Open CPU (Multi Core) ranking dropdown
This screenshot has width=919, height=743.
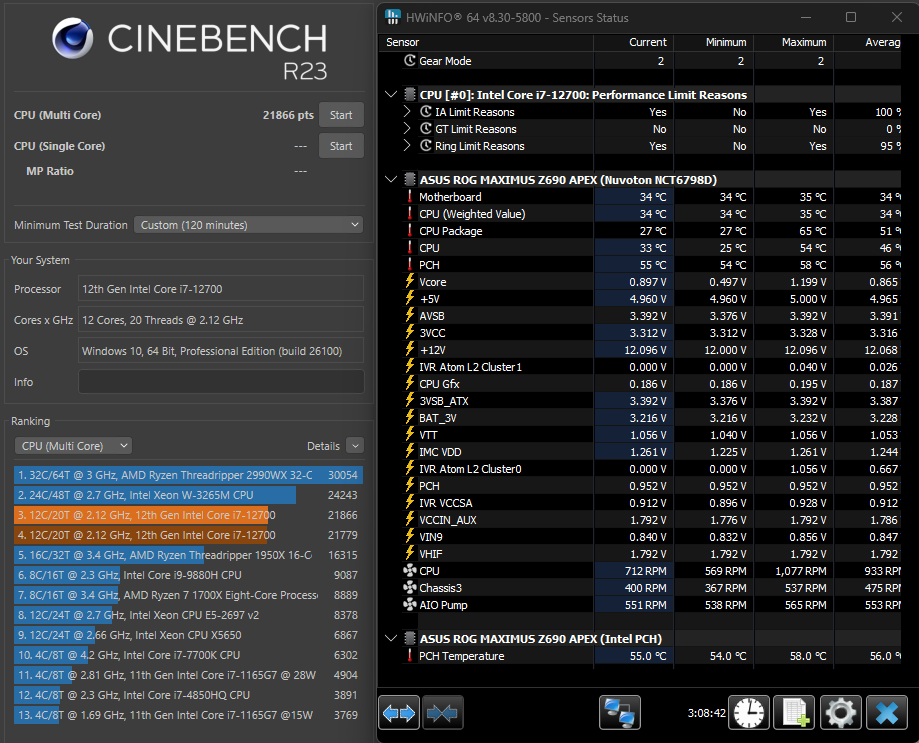(73, 446)
